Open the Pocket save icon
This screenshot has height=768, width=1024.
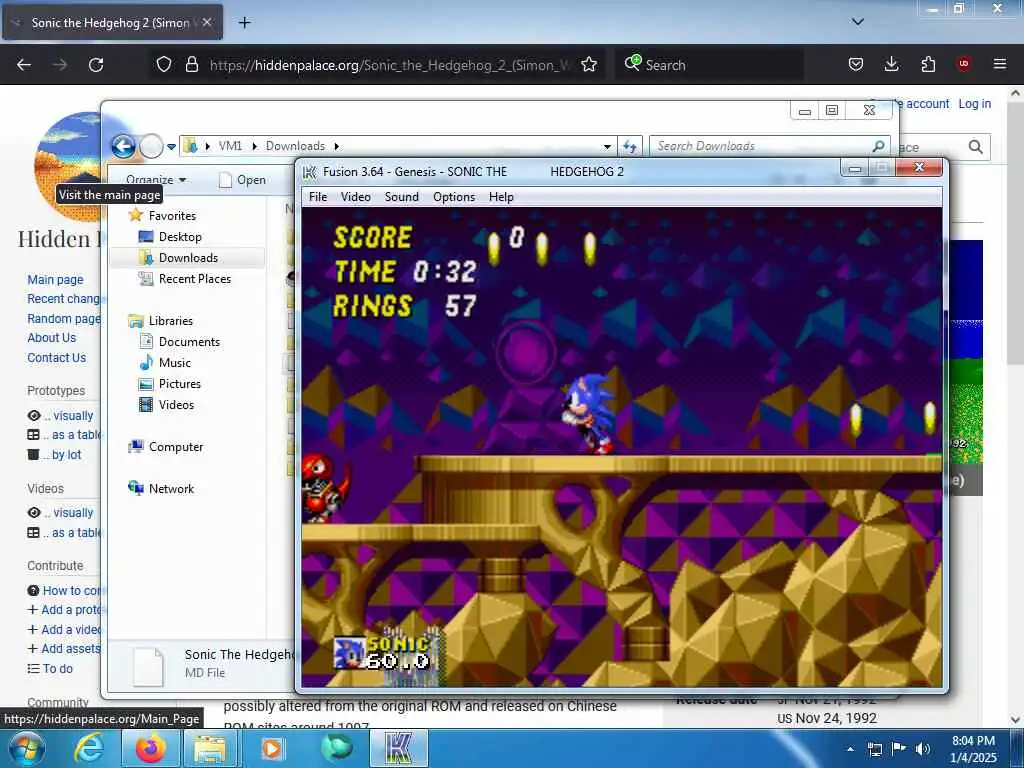856,64
